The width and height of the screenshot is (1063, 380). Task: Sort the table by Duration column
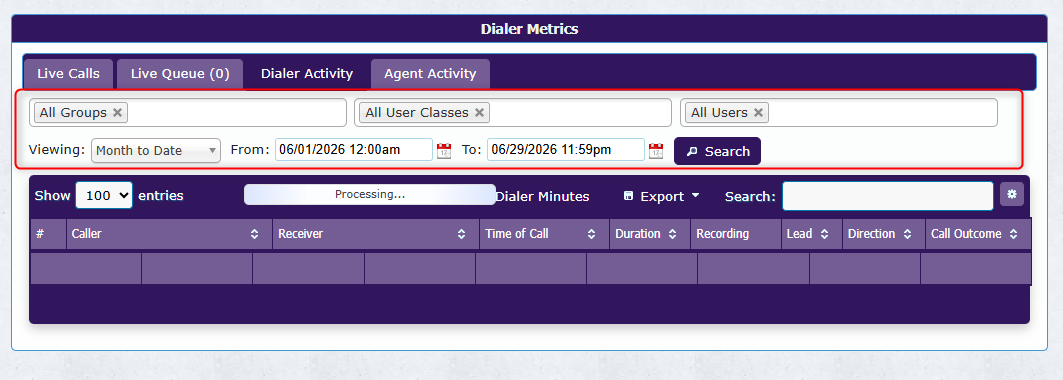tap(649, 234)
